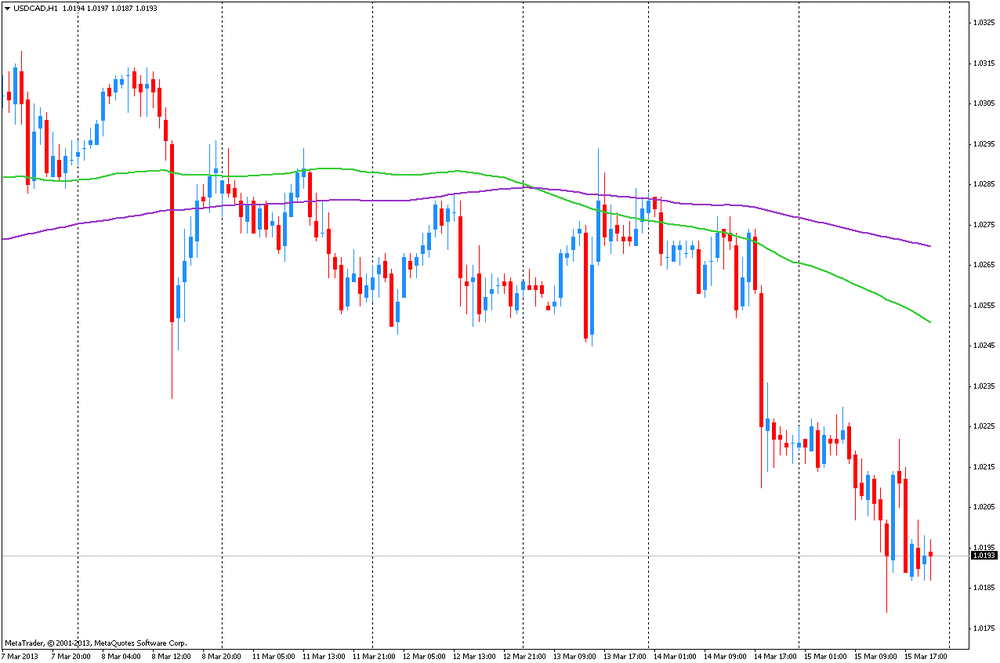Click the long red candle on 8 Mar
Screen dimensions: 1000x663
pyautogui.click(x=172, y=230)
